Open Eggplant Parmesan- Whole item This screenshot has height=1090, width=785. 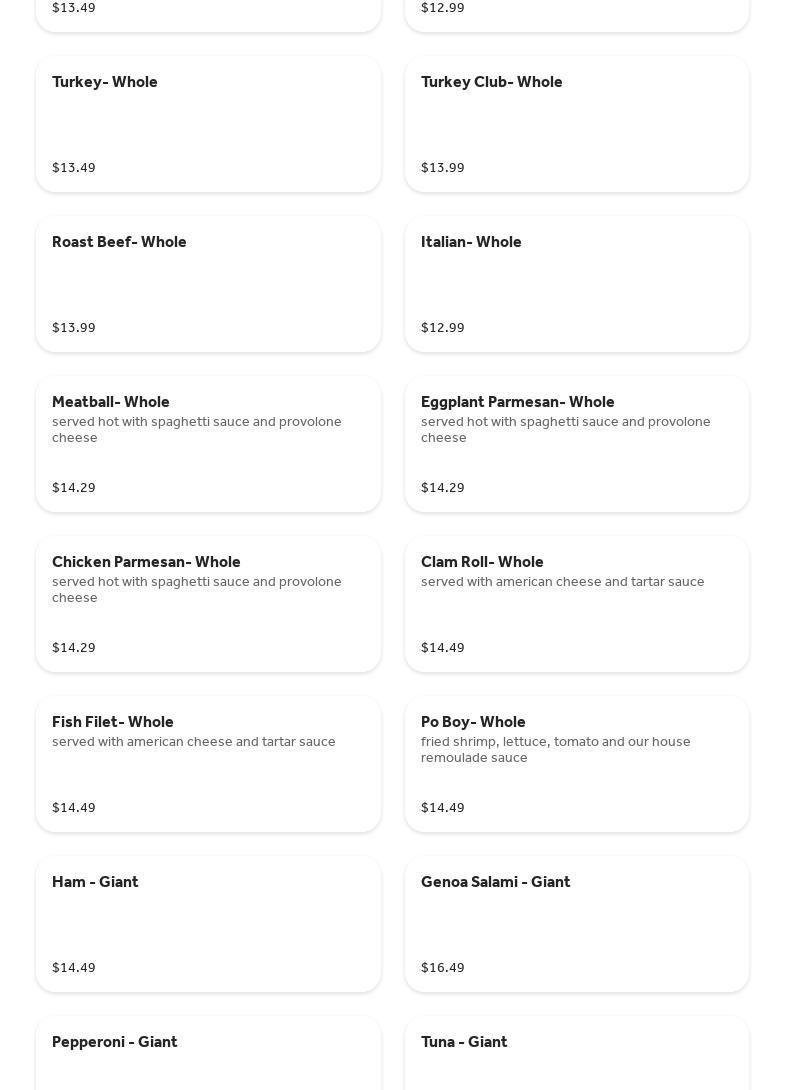pos(576,444)
